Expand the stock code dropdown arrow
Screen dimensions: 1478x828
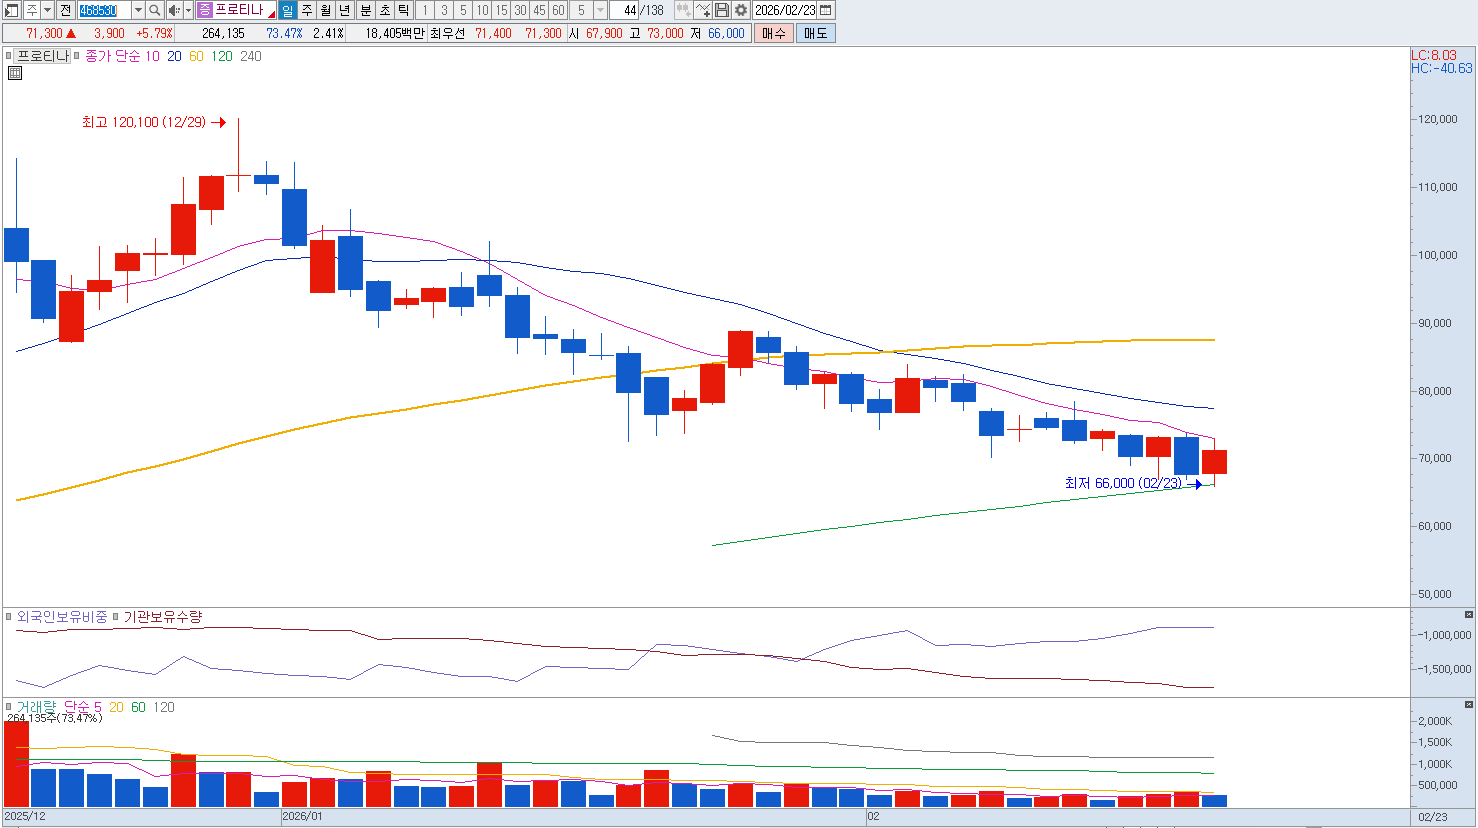click(x=138, y=10)
